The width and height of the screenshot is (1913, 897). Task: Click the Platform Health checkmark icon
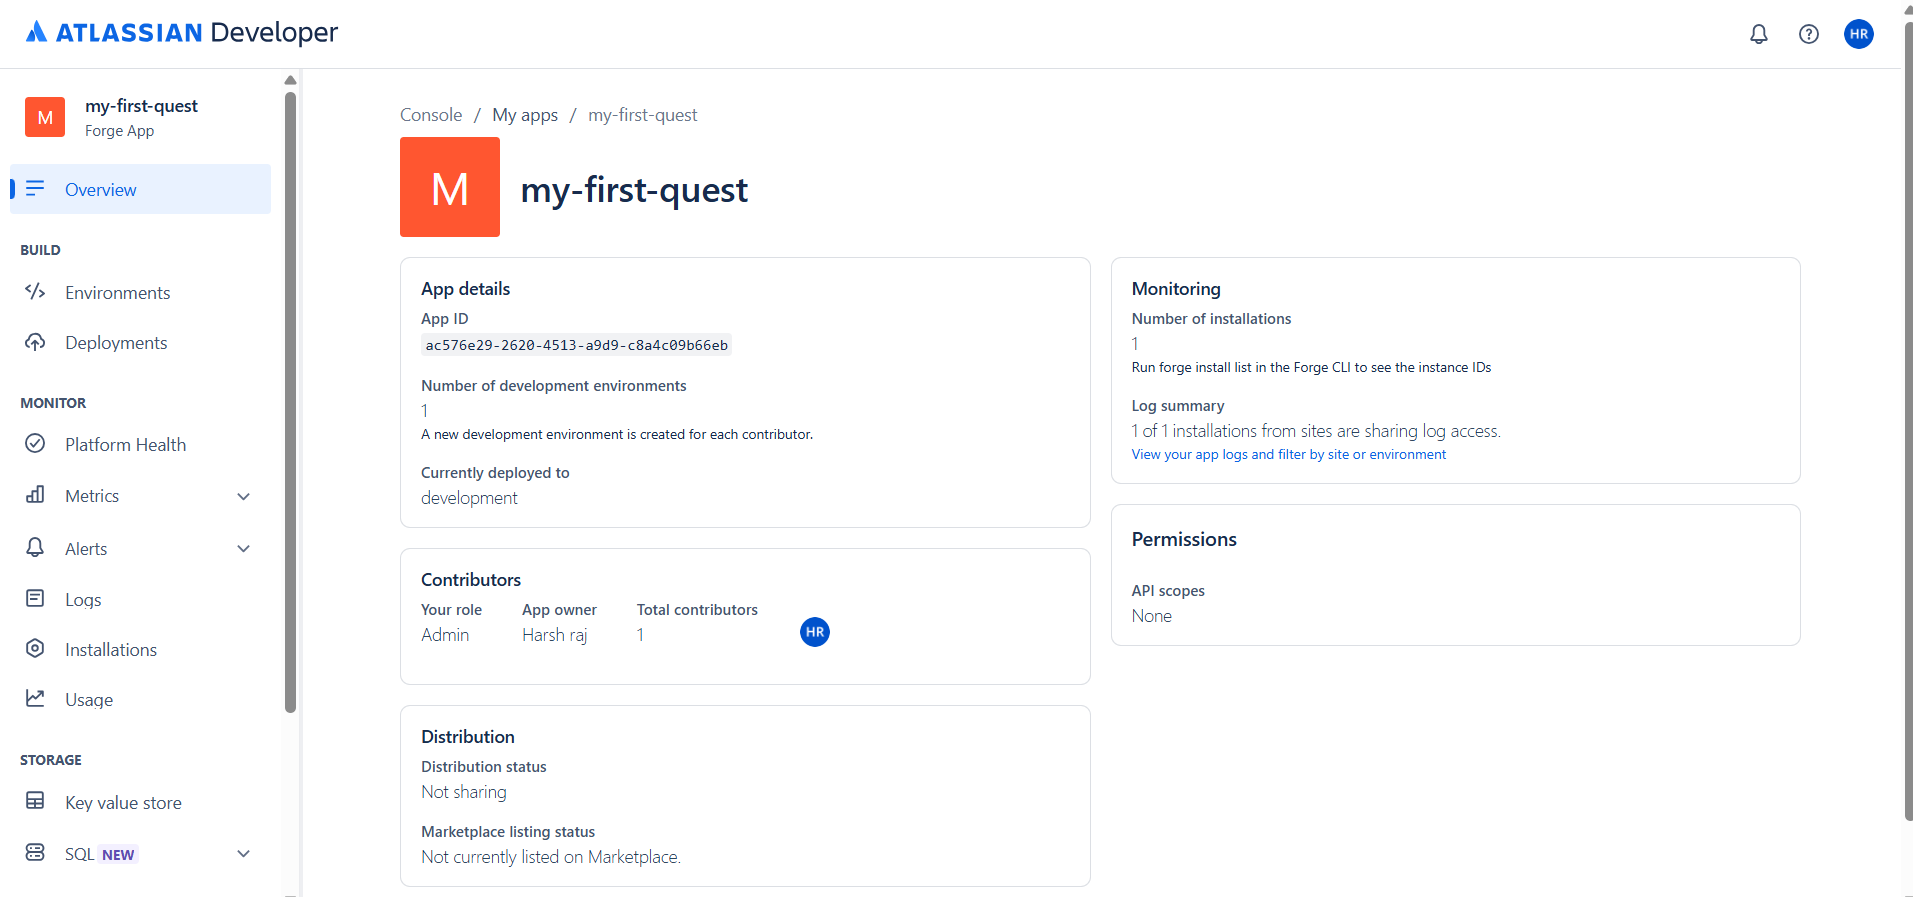tap(35, 443)
